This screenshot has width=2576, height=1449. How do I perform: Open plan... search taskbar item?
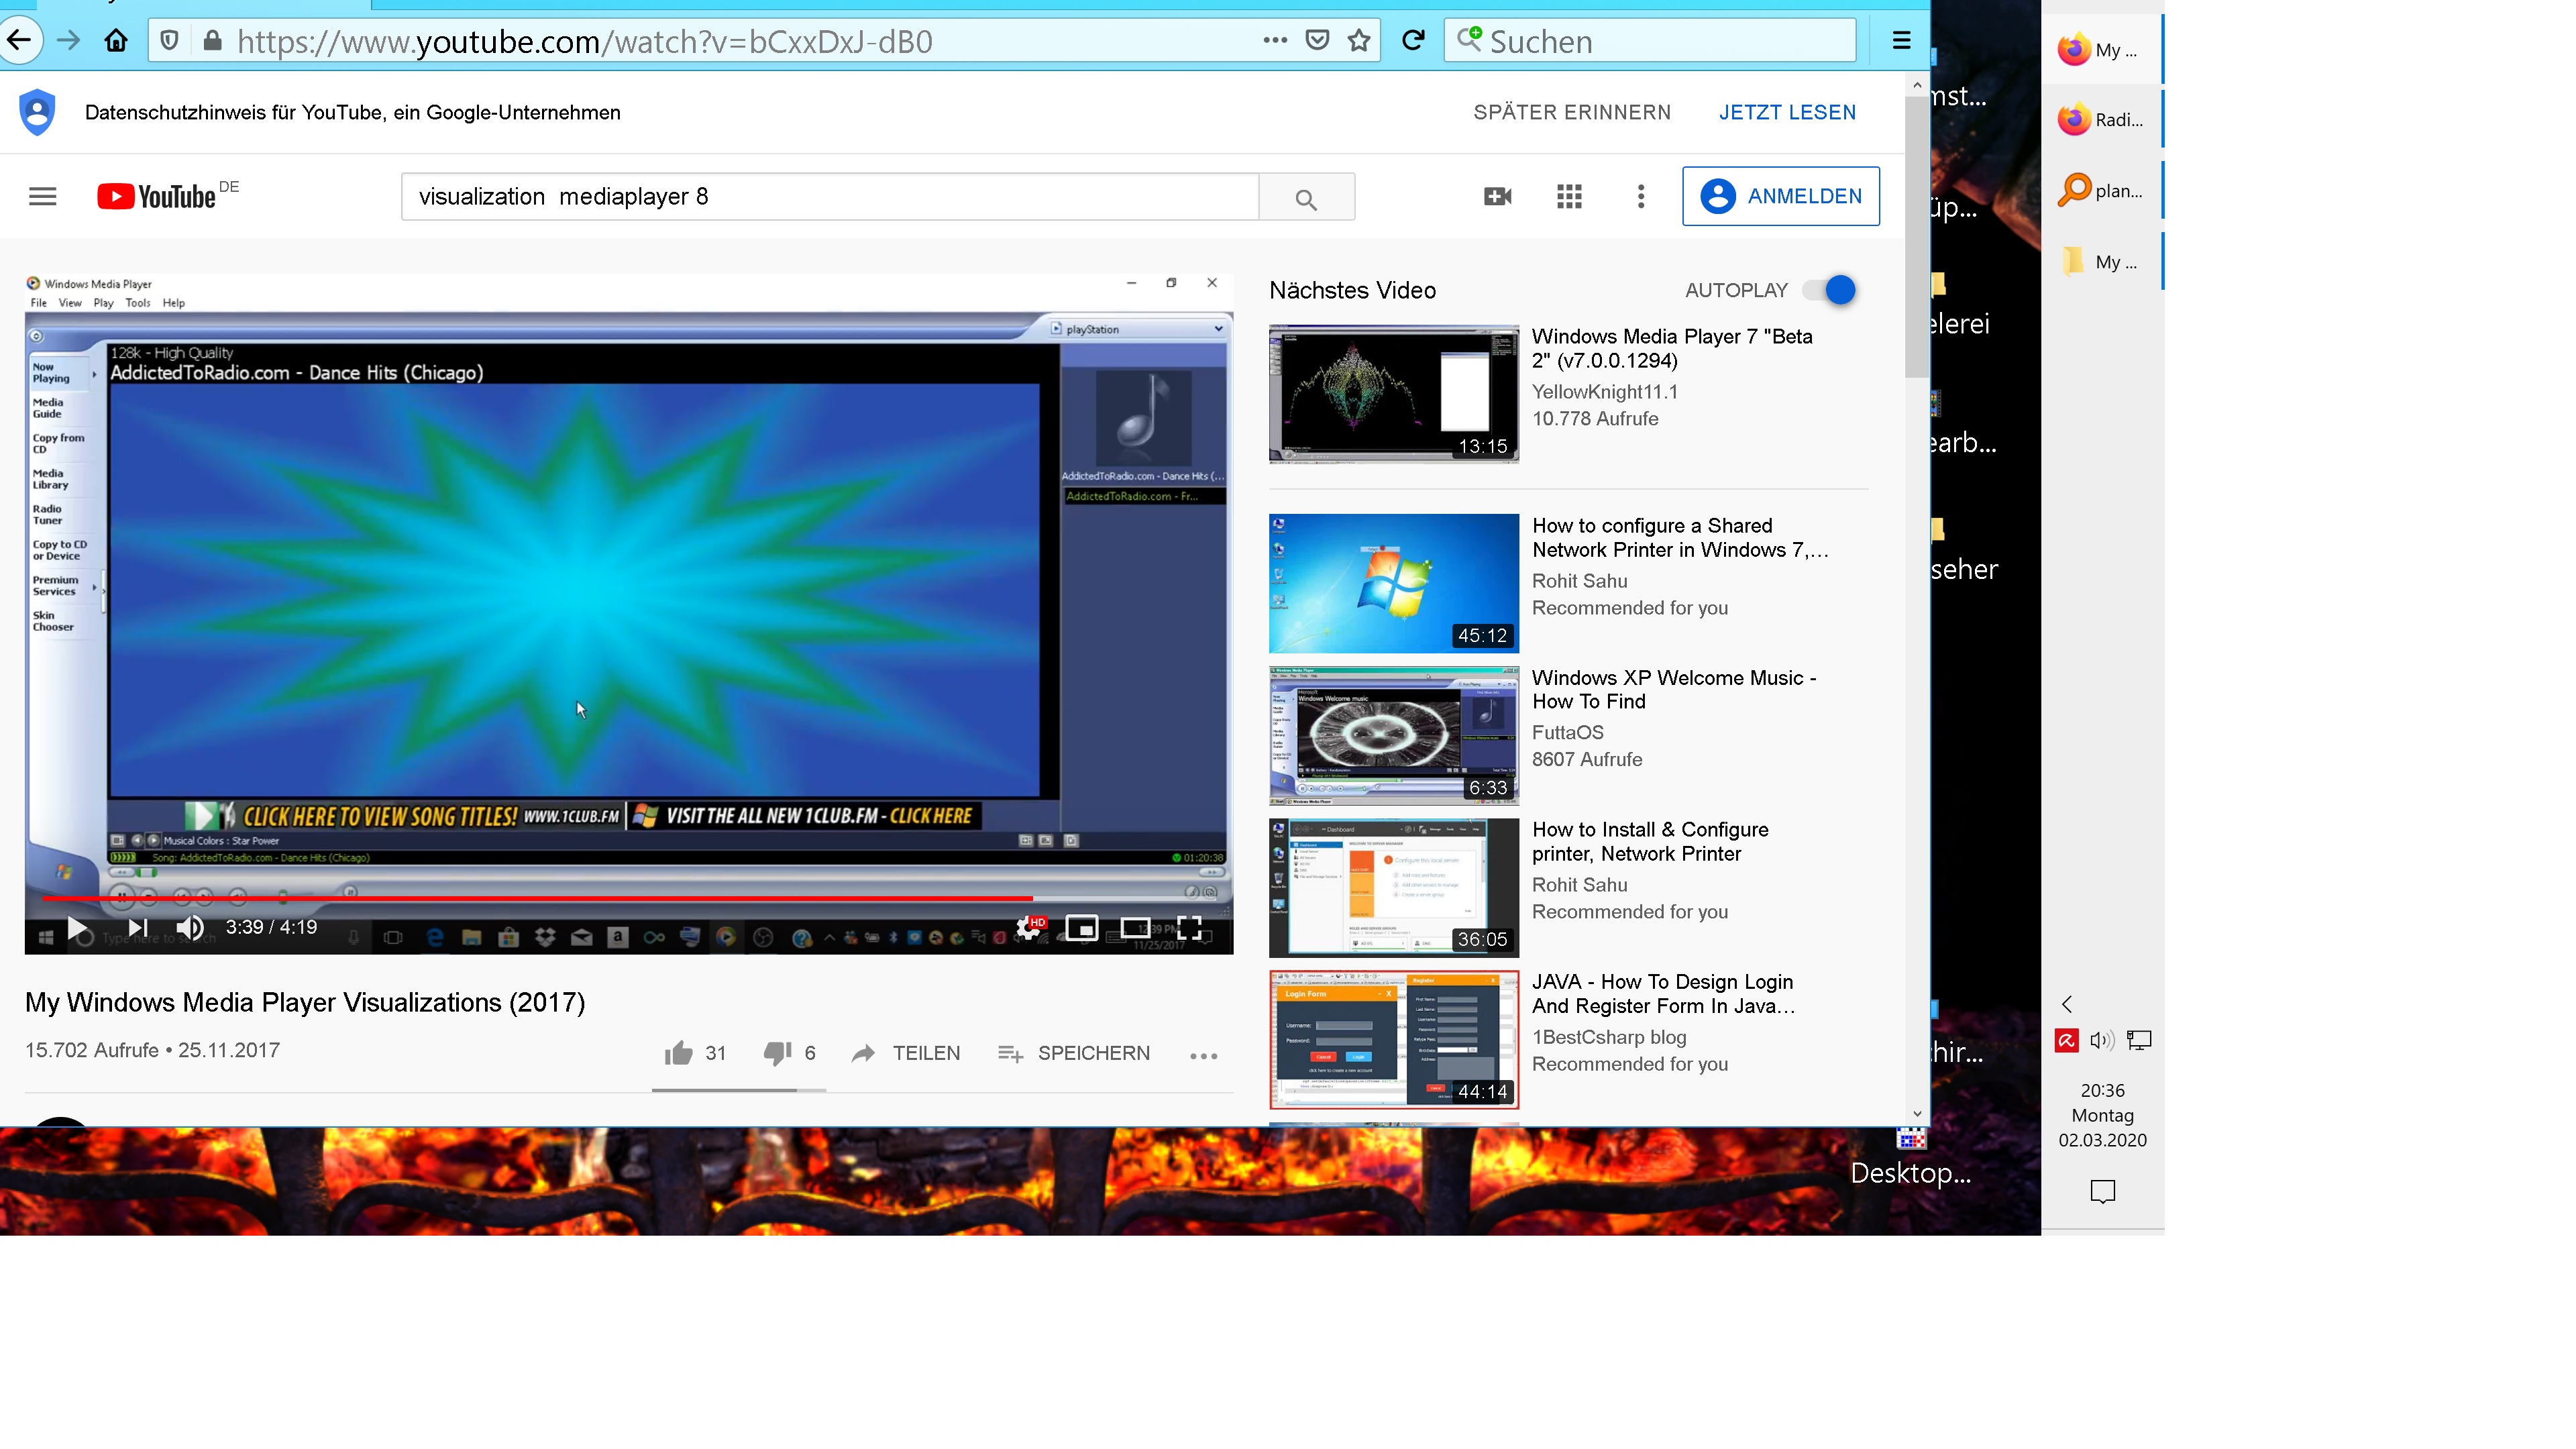[x=2101, y=190]
